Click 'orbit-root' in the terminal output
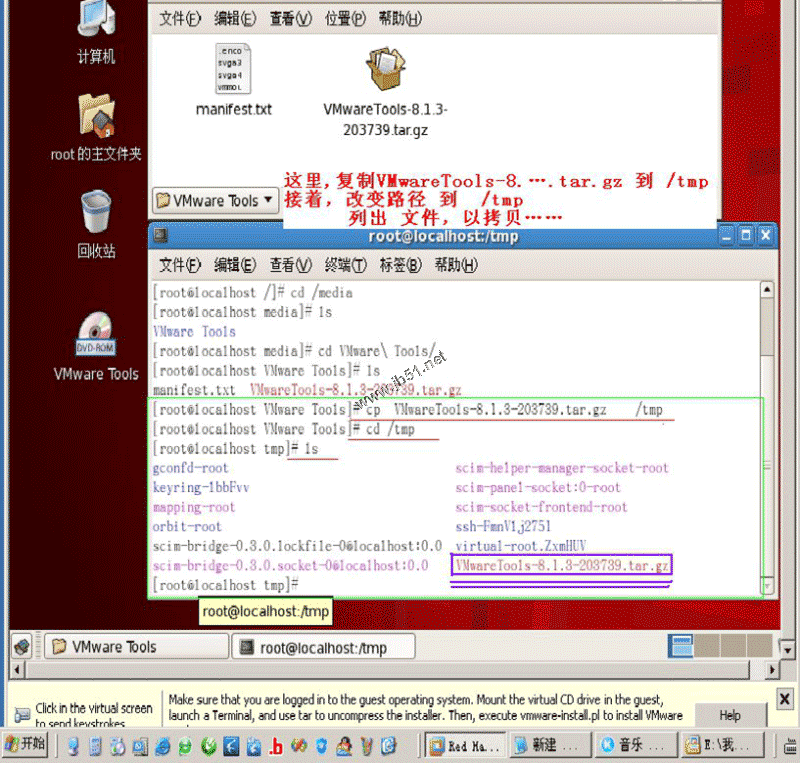Screen dimensions: 800x763 coord(187,527)
